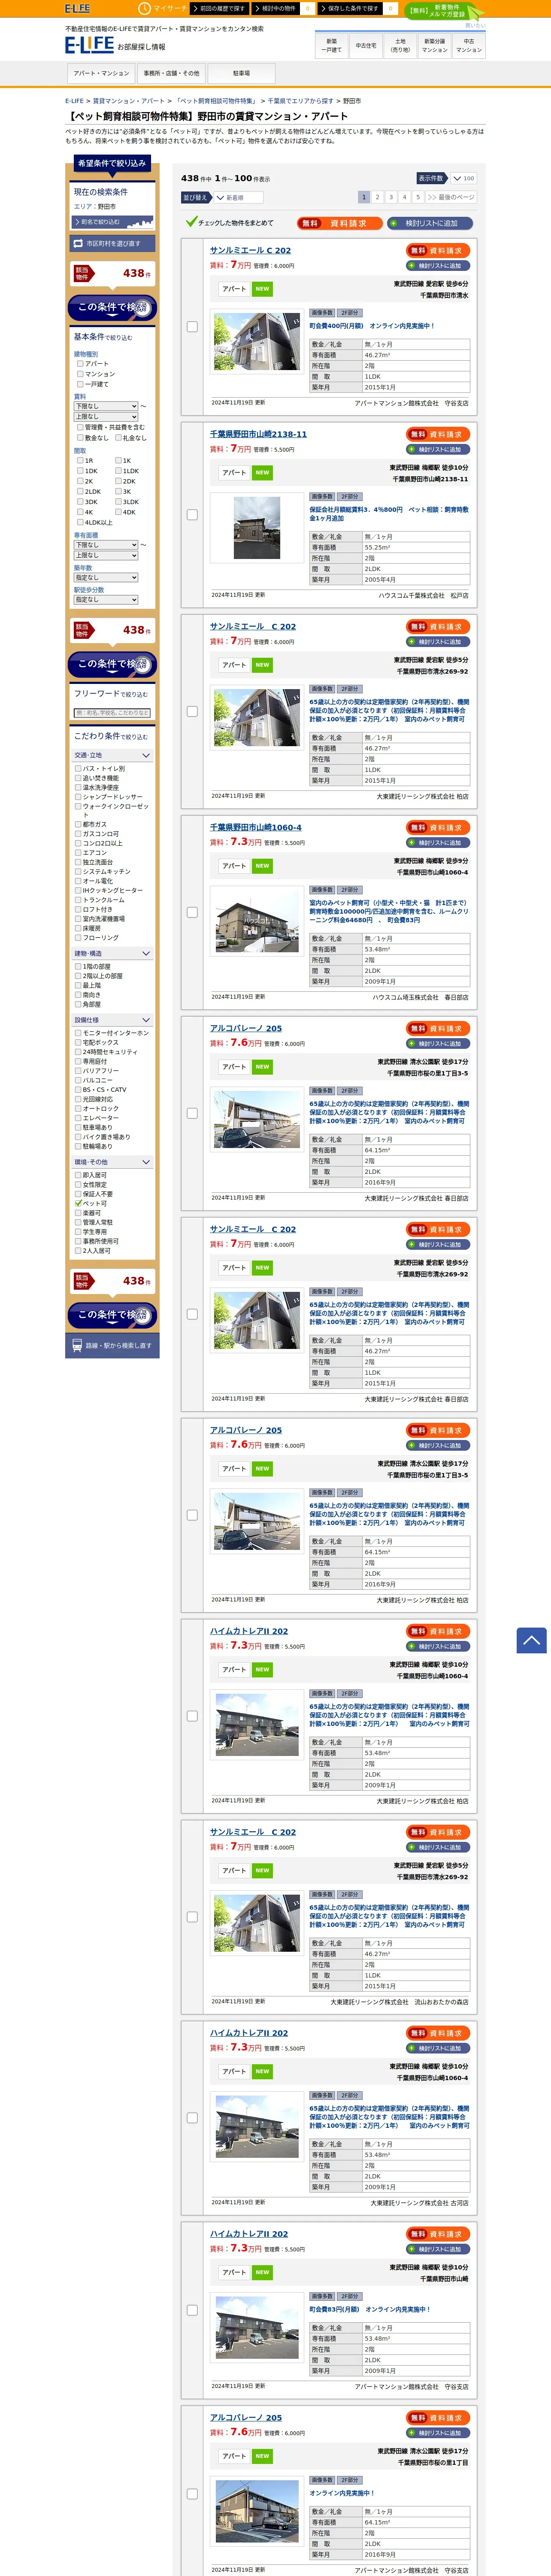
Task: Tick 敷金なし checkbox
Action: (x=80, y=437)
